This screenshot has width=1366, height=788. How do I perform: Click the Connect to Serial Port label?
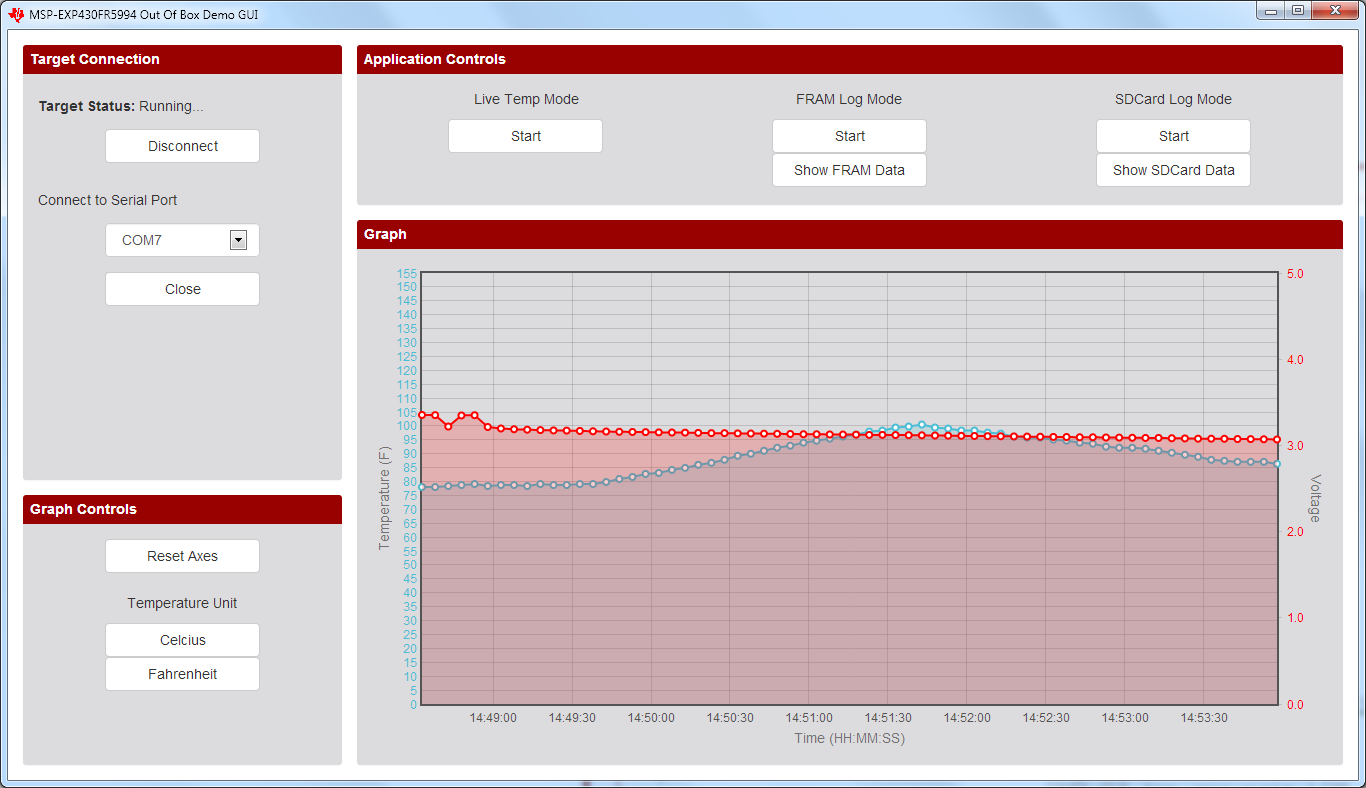click(x=108, y=200)
